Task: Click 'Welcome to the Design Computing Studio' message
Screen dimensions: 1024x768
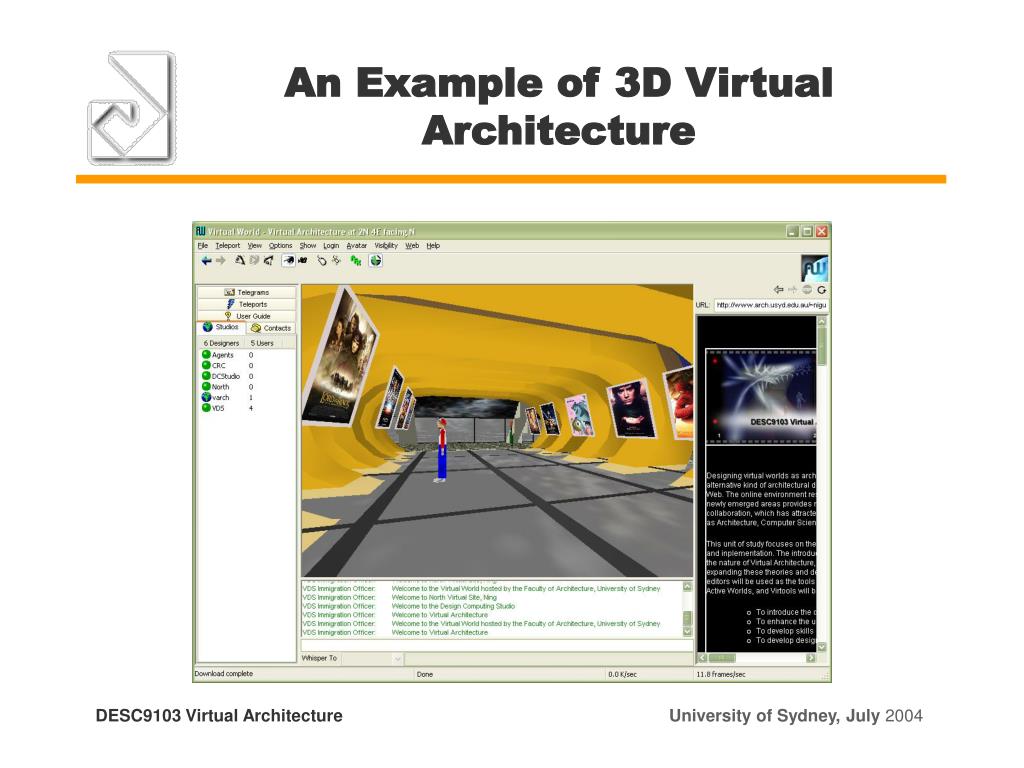Action: coord(453,606)
